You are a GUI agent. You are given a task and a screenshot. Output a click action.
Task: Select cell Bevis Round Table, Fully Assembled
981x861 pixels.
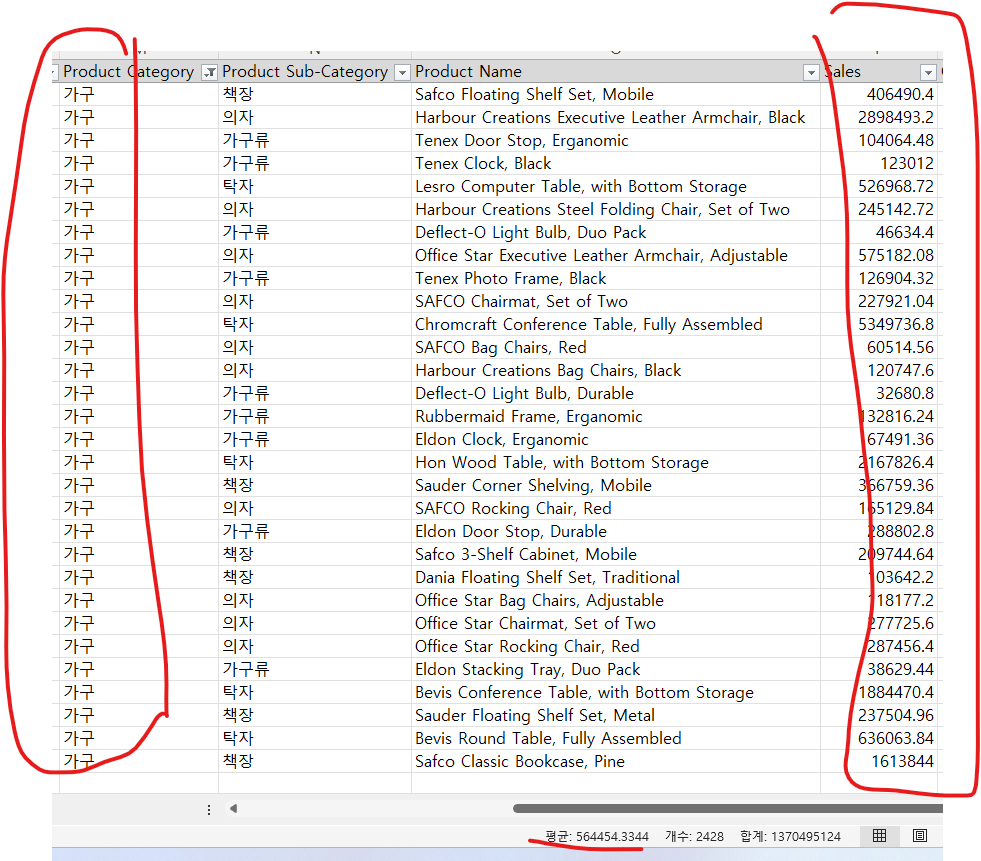(616, 738)
